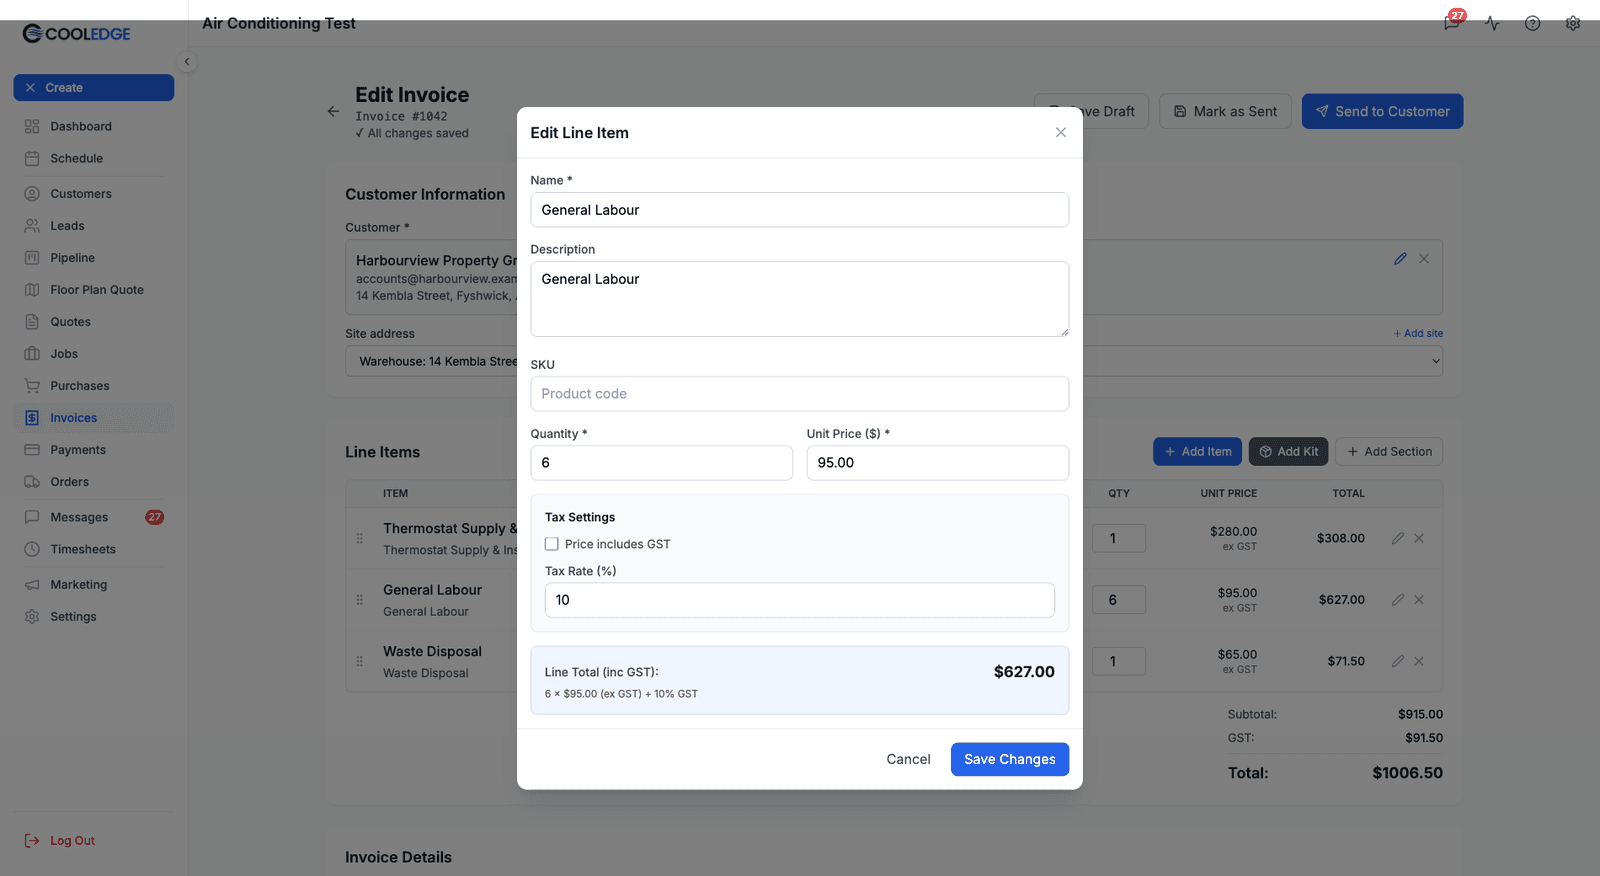Click Save Changes in the dialog
This screenshot has width=1600, height=876.
point(1009,759)
